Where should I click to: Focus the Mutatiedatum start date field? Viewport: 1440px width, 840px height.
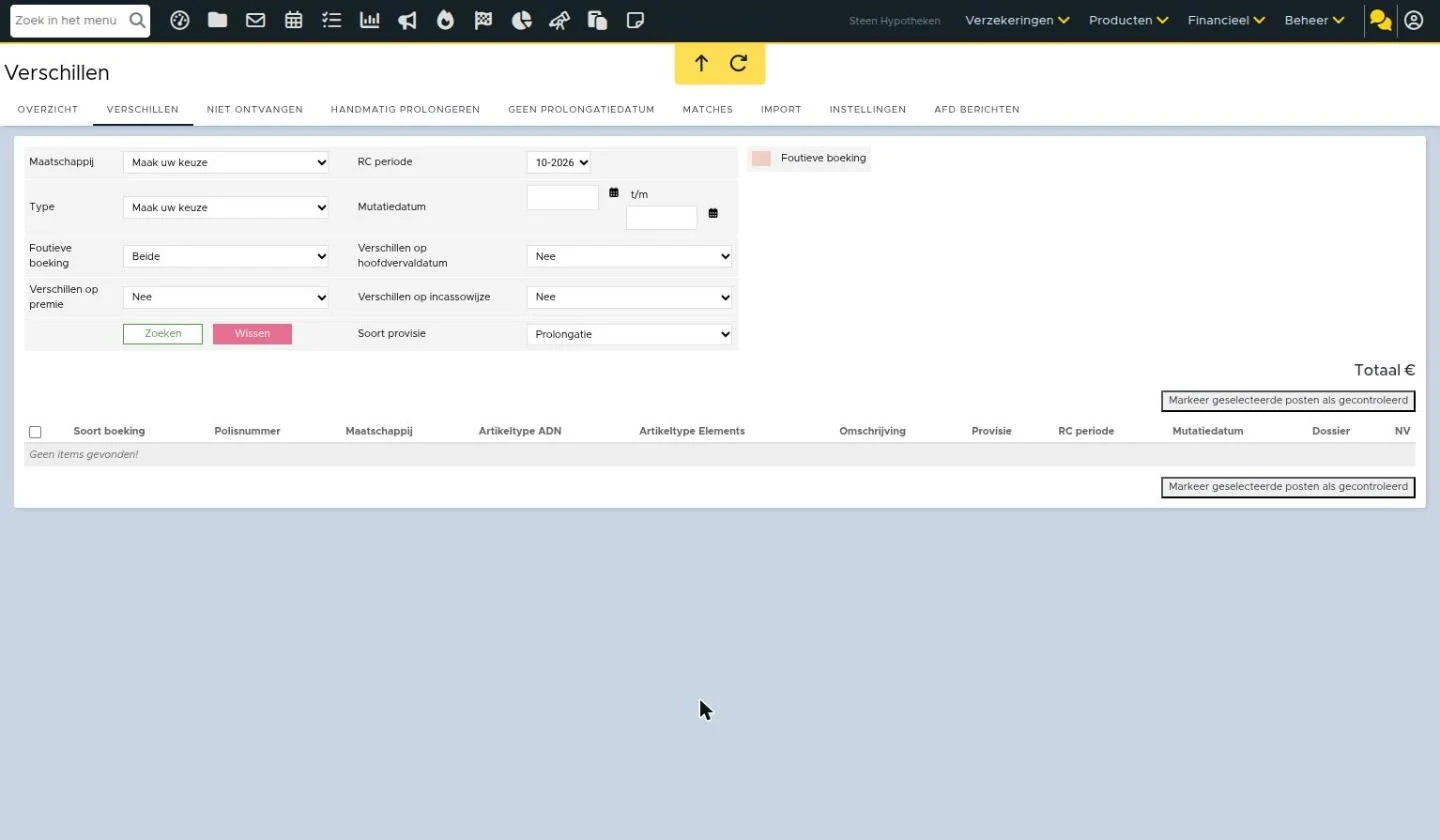point(563,197)
